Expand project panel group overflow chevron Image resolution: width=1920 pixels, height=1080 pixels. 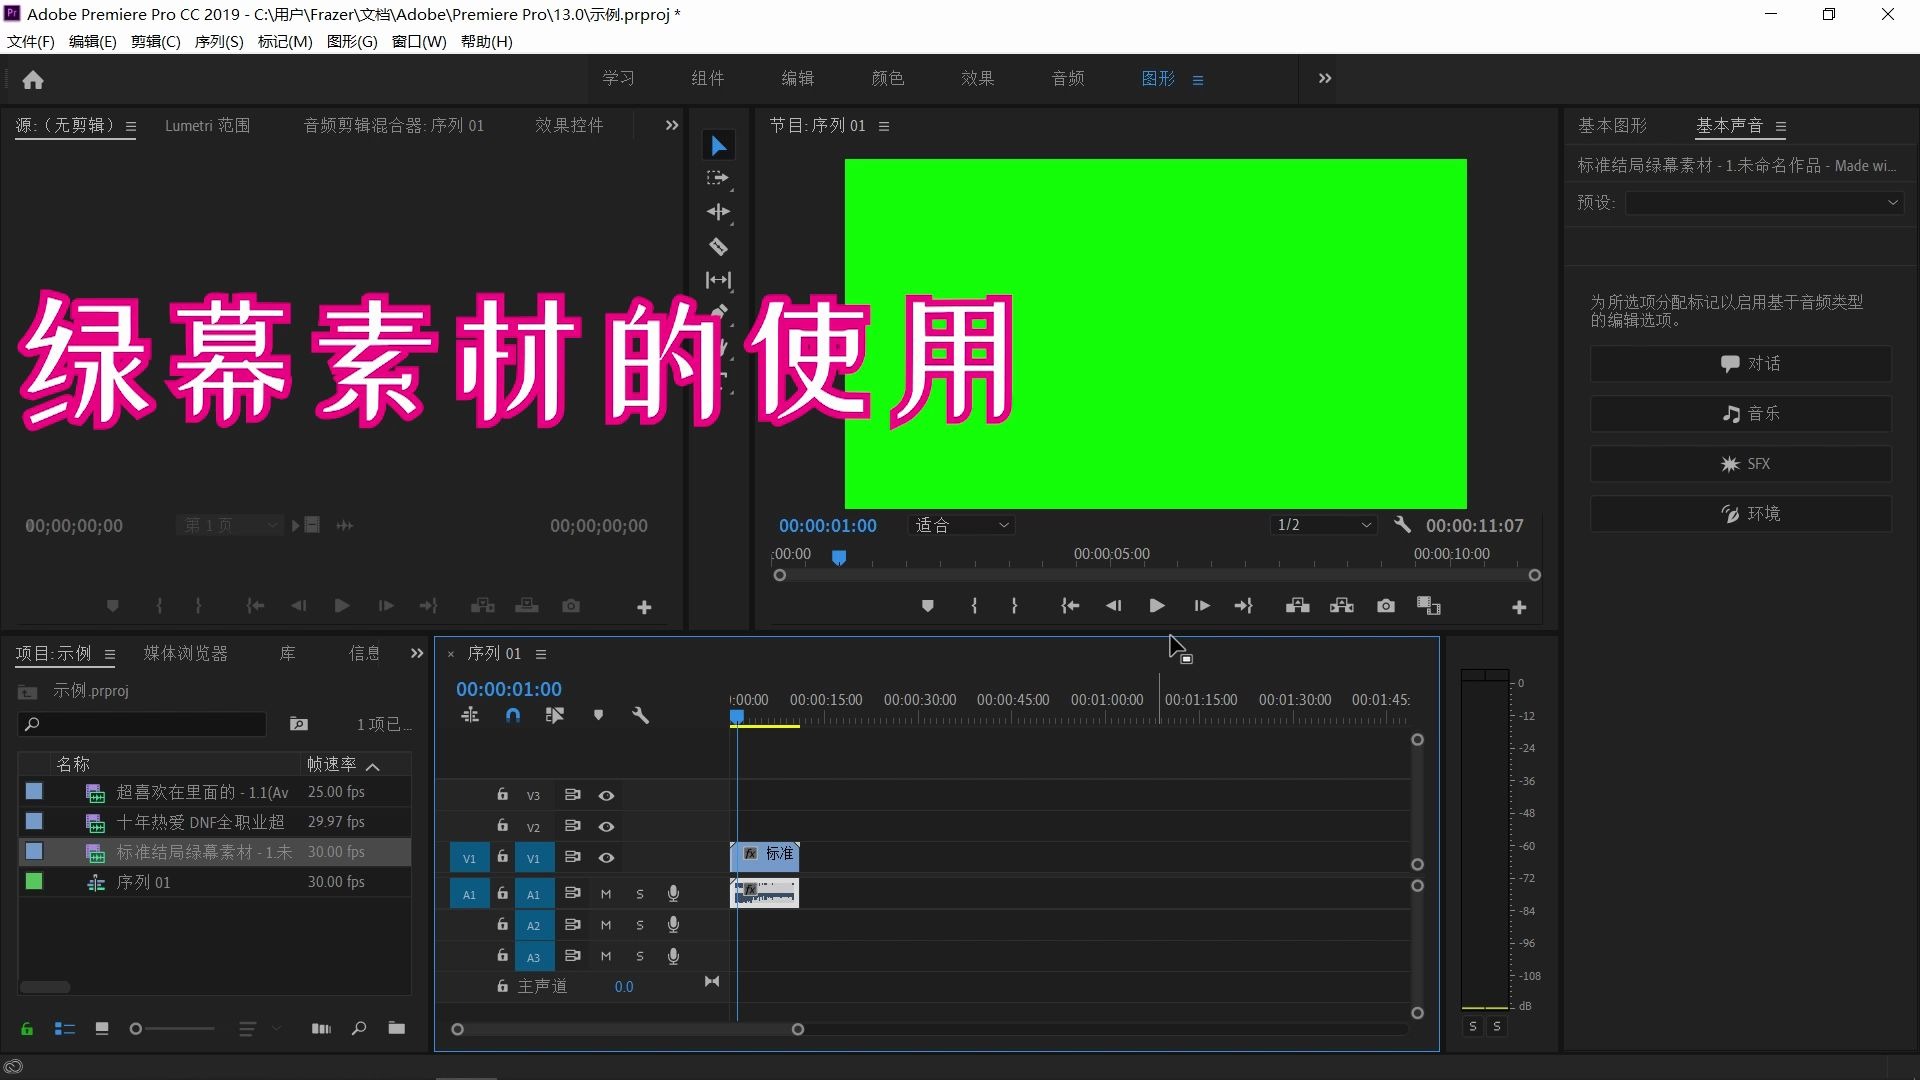pyautogui.click(x=417, y=653)
